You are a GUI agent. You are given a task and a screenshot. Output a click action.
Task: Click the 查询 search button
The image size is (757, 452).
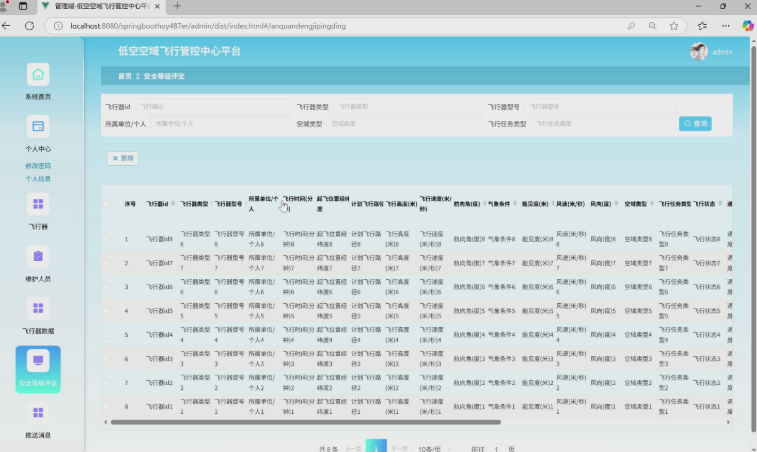[695, 124]
